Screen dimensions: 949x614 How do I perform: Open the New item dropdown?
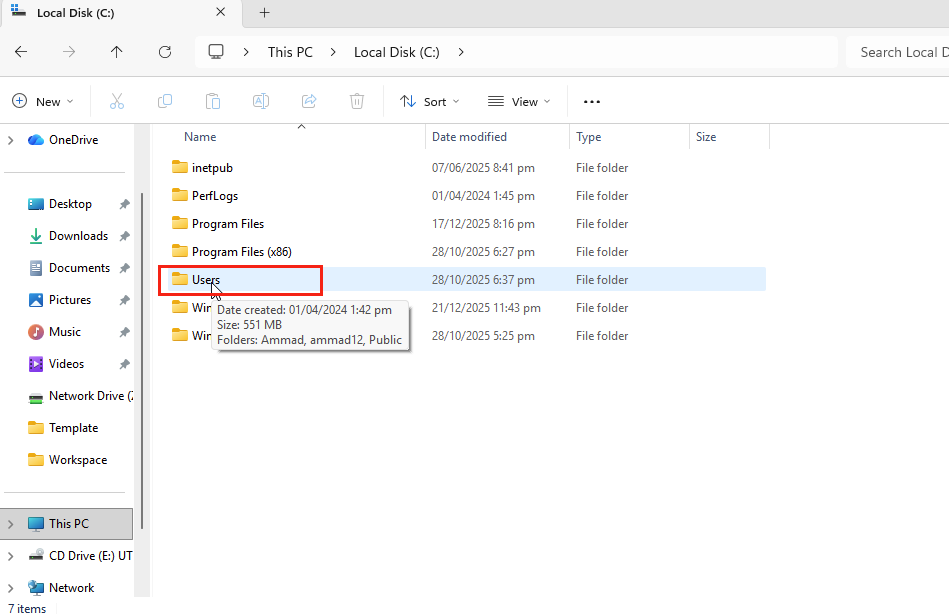pos(43,101)
